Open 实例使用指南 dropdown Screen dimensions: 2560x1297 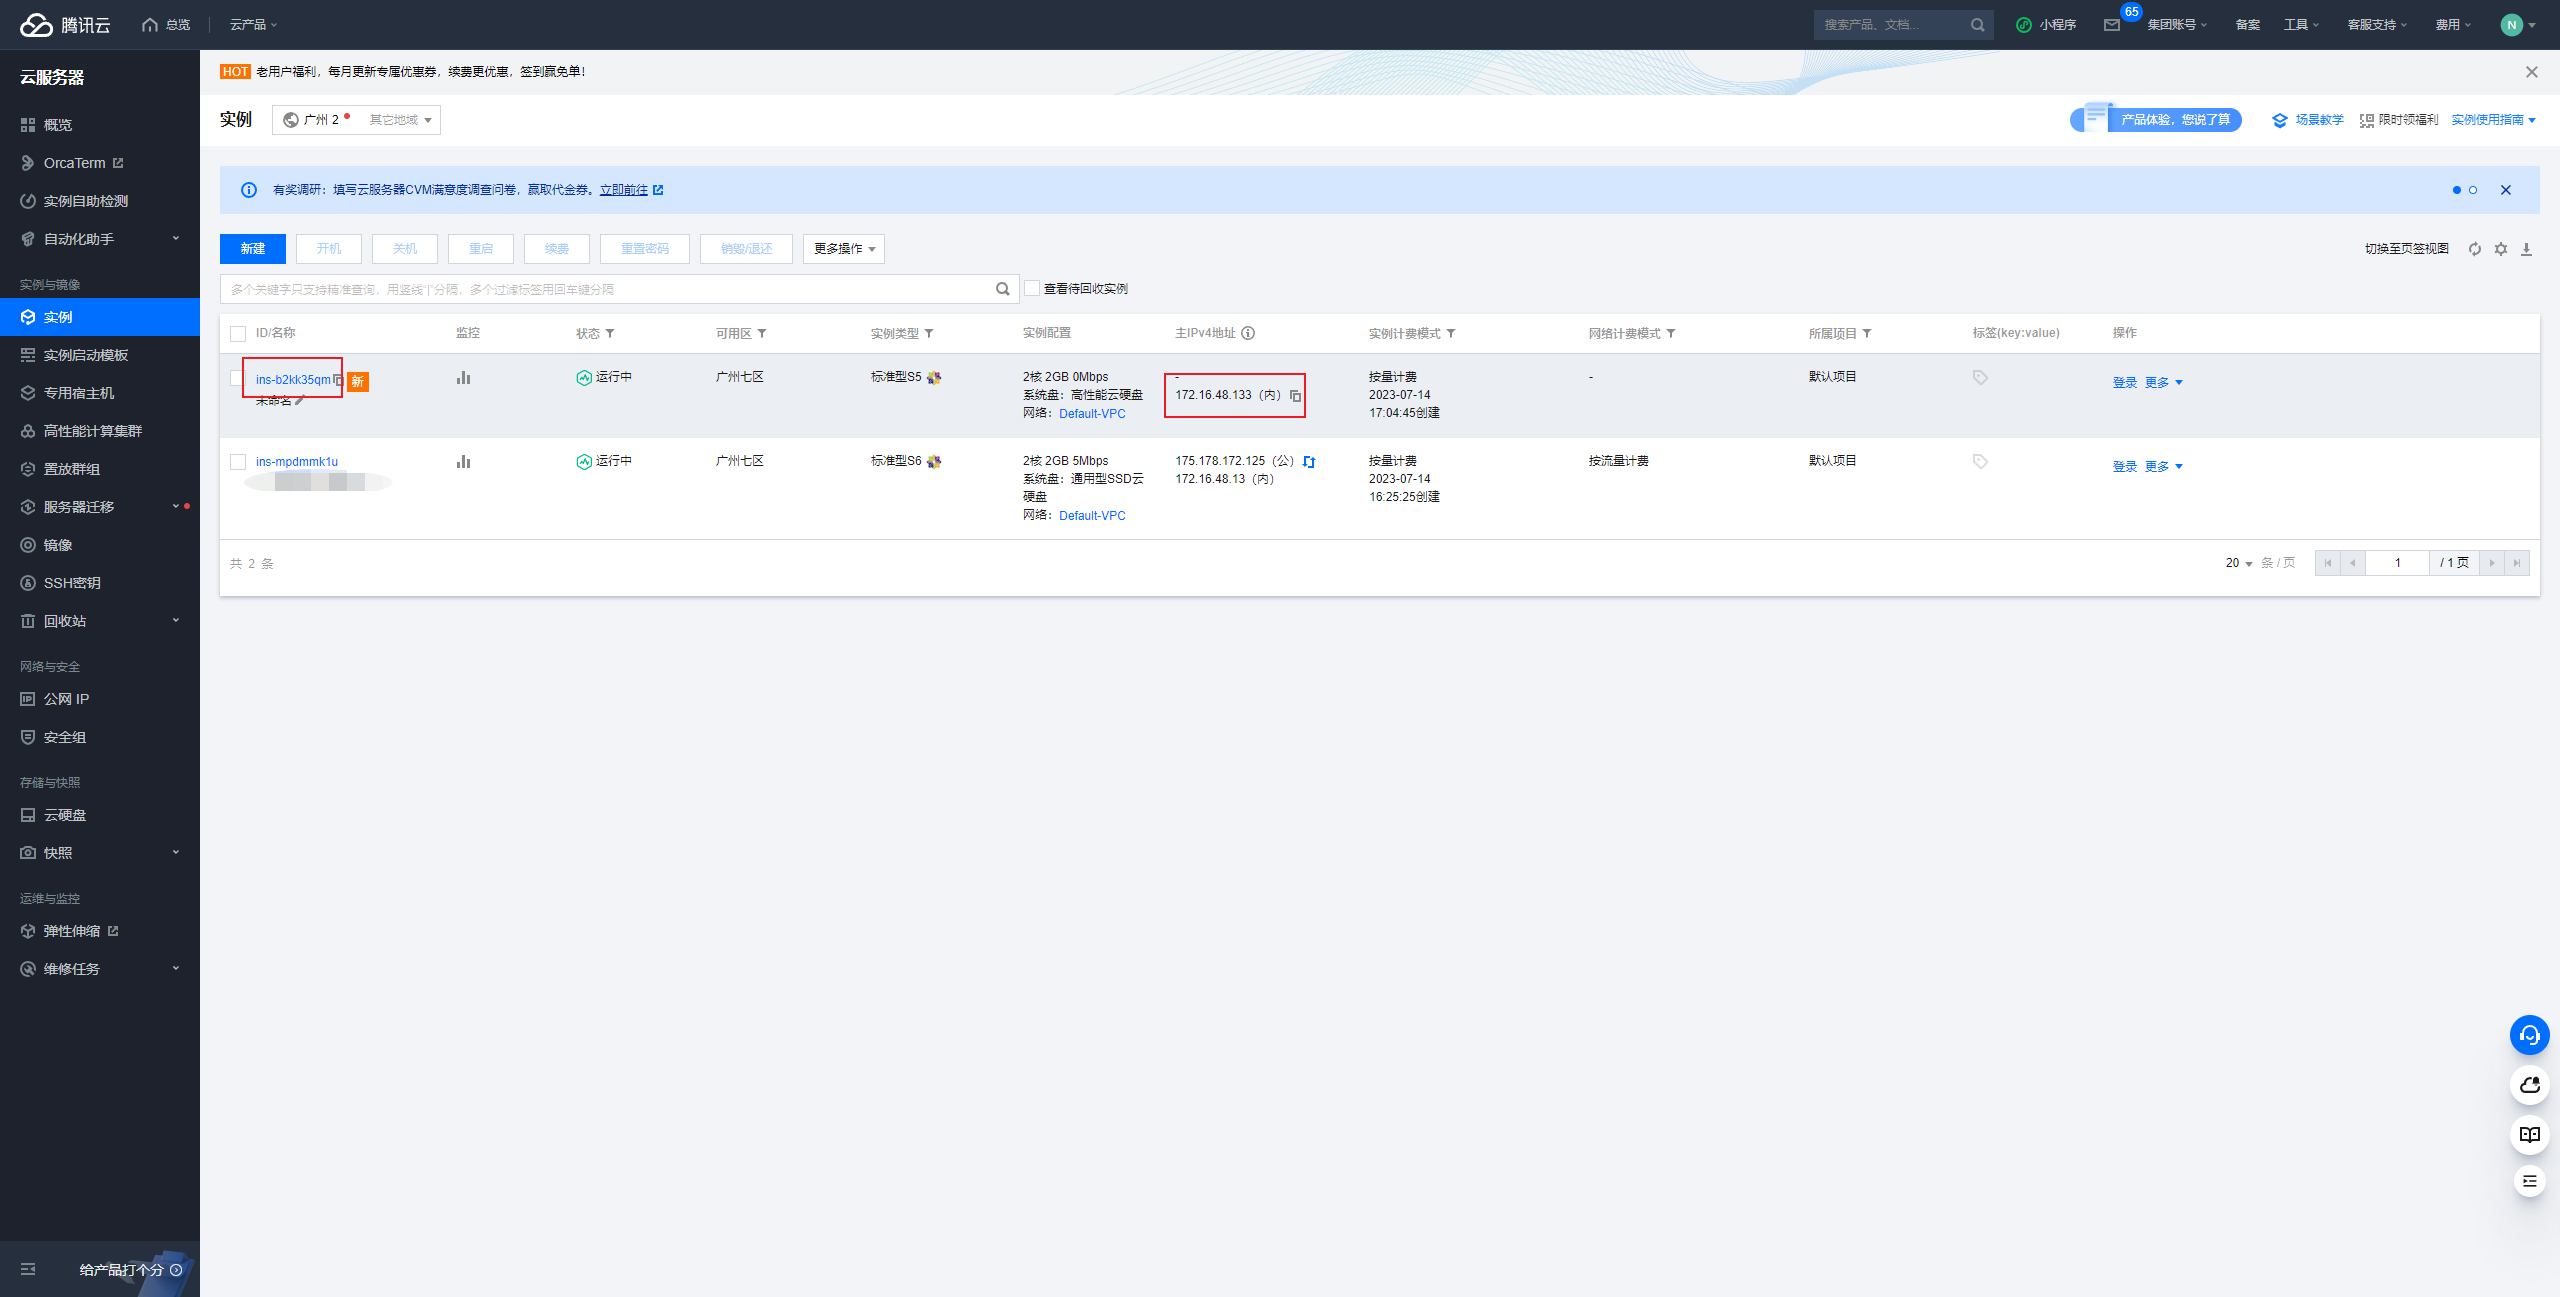click(x=2494, y=120)
